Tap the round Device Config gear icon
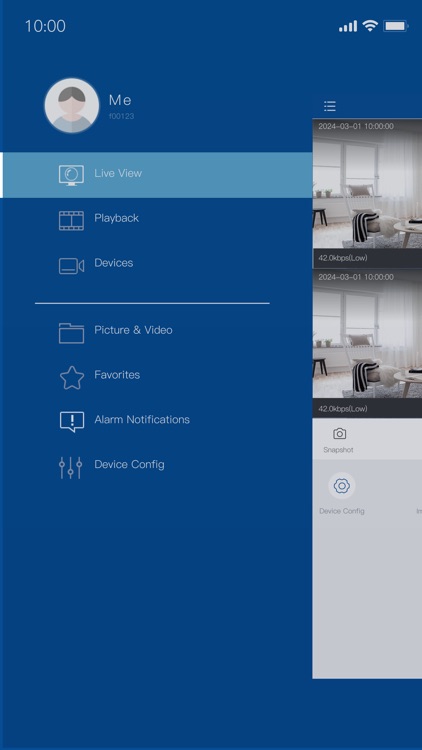This screenshot has height=750, width=422. [x=342, y=486]
